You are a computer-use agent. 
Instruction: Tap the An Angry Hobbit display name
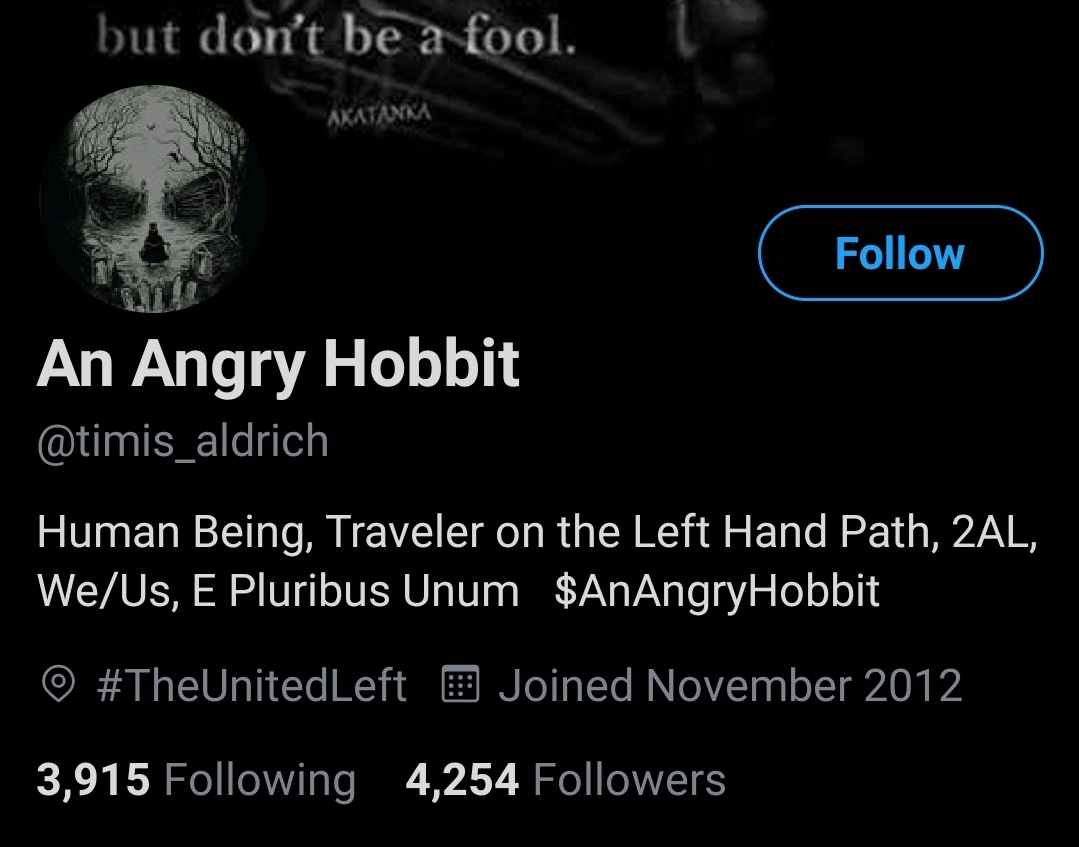pos(278,365)
